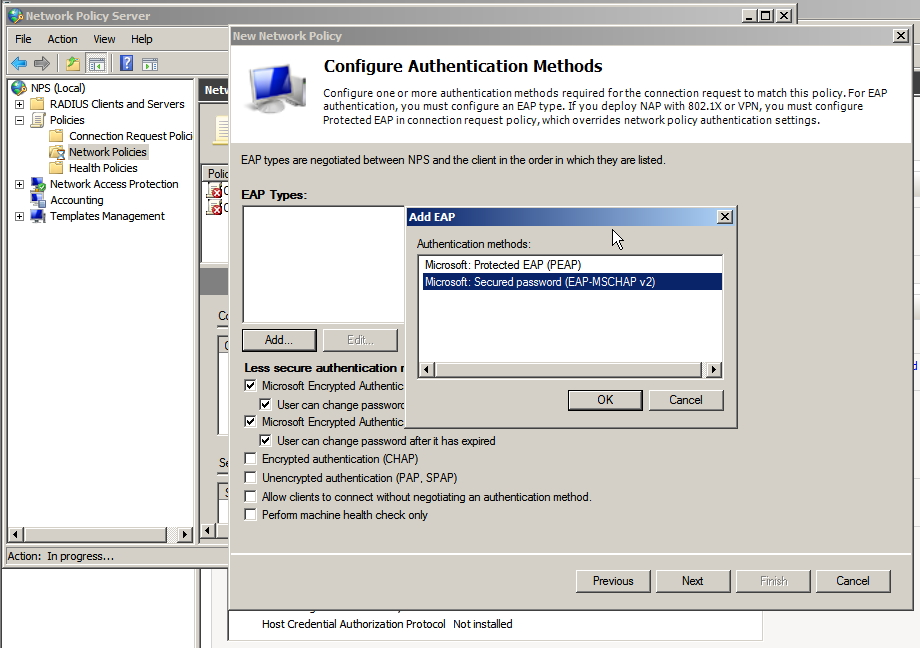Viewport: 920px width, 648px height.
Task: Click the empty EAP Types list box
Action: (x=323, y=264)
